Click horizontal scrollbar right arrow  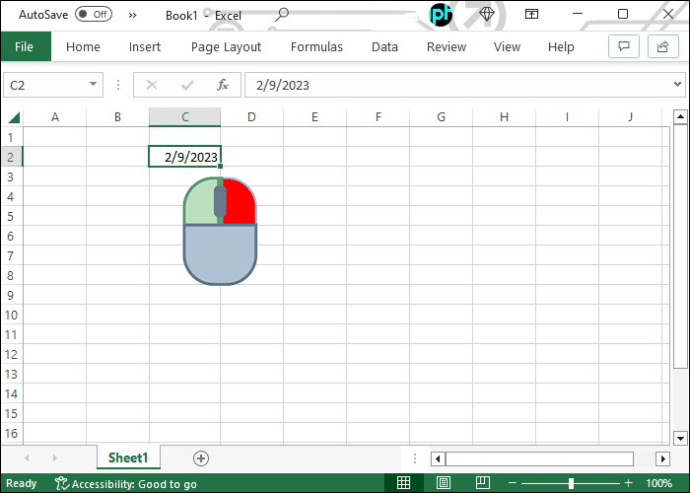coord(663,459)
